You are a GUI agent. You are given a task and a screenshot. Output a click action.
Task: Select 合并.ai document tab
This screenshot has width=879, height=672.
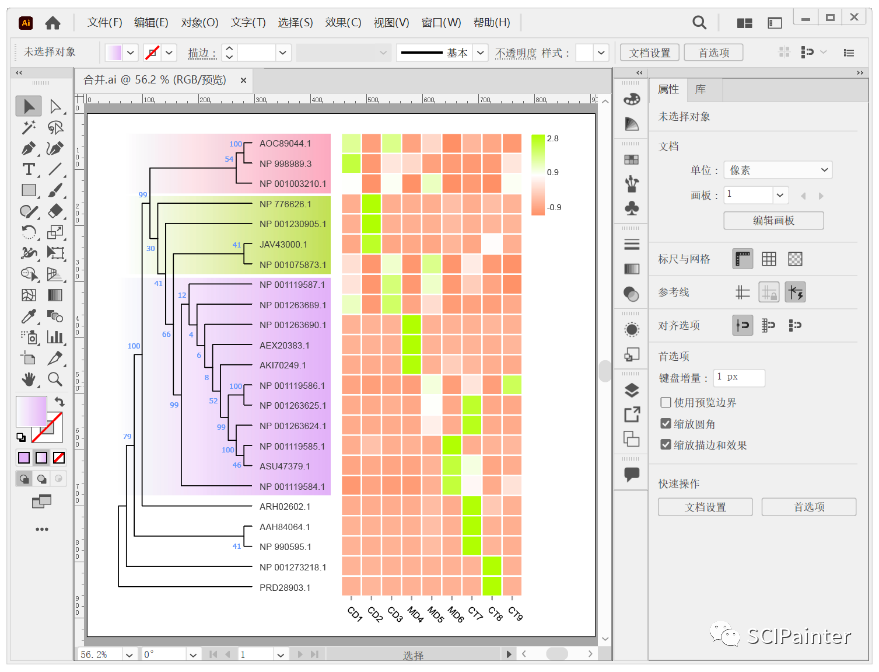tap(155, 80)
